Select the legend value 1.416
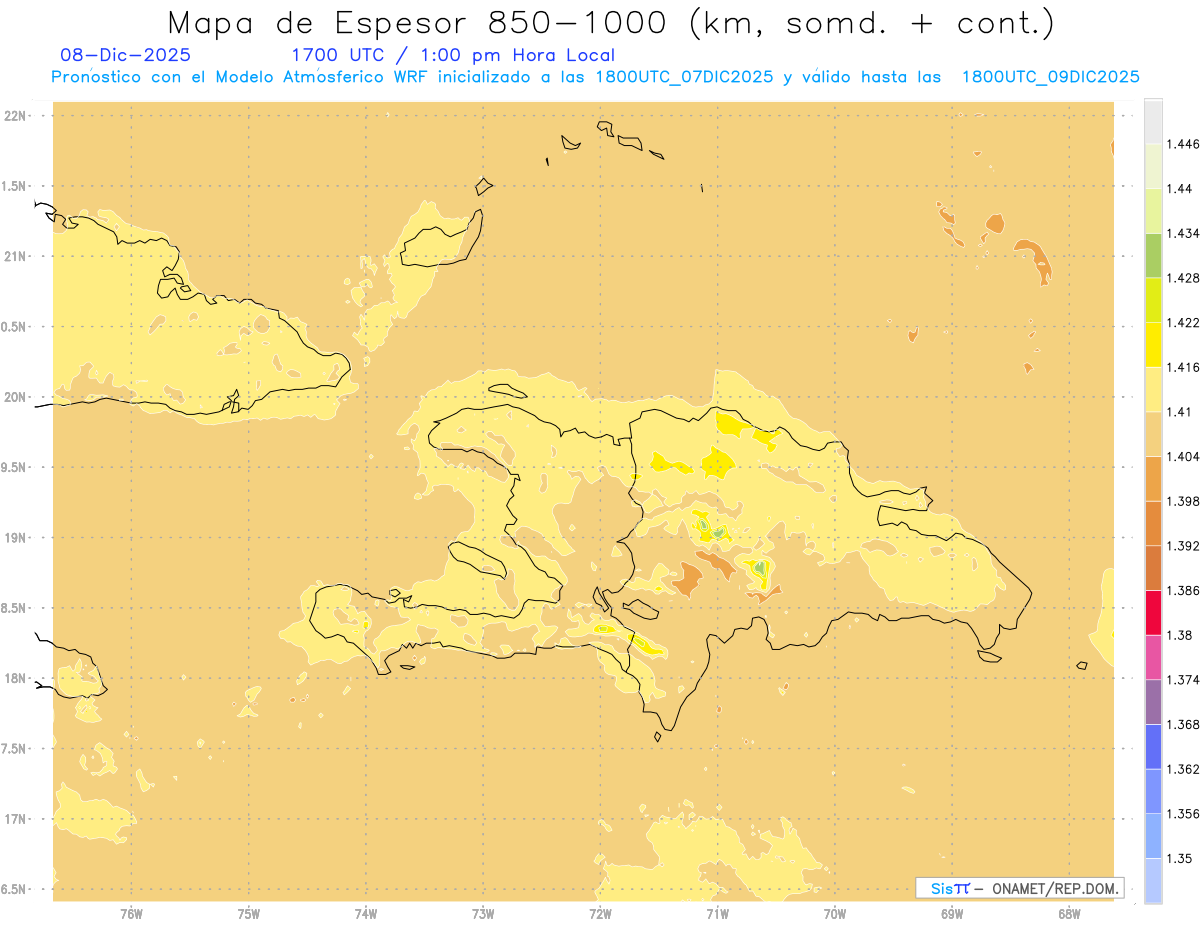 (x=1183, y=367)
